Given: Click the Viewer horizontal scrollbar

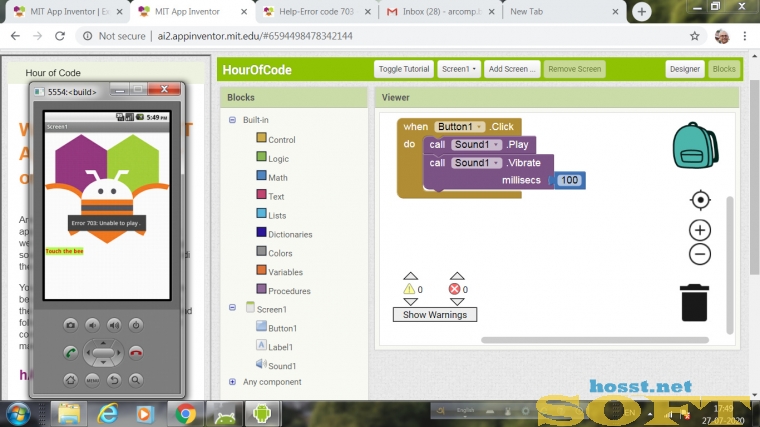Looking at the screenshot, I should click(595, 340).
